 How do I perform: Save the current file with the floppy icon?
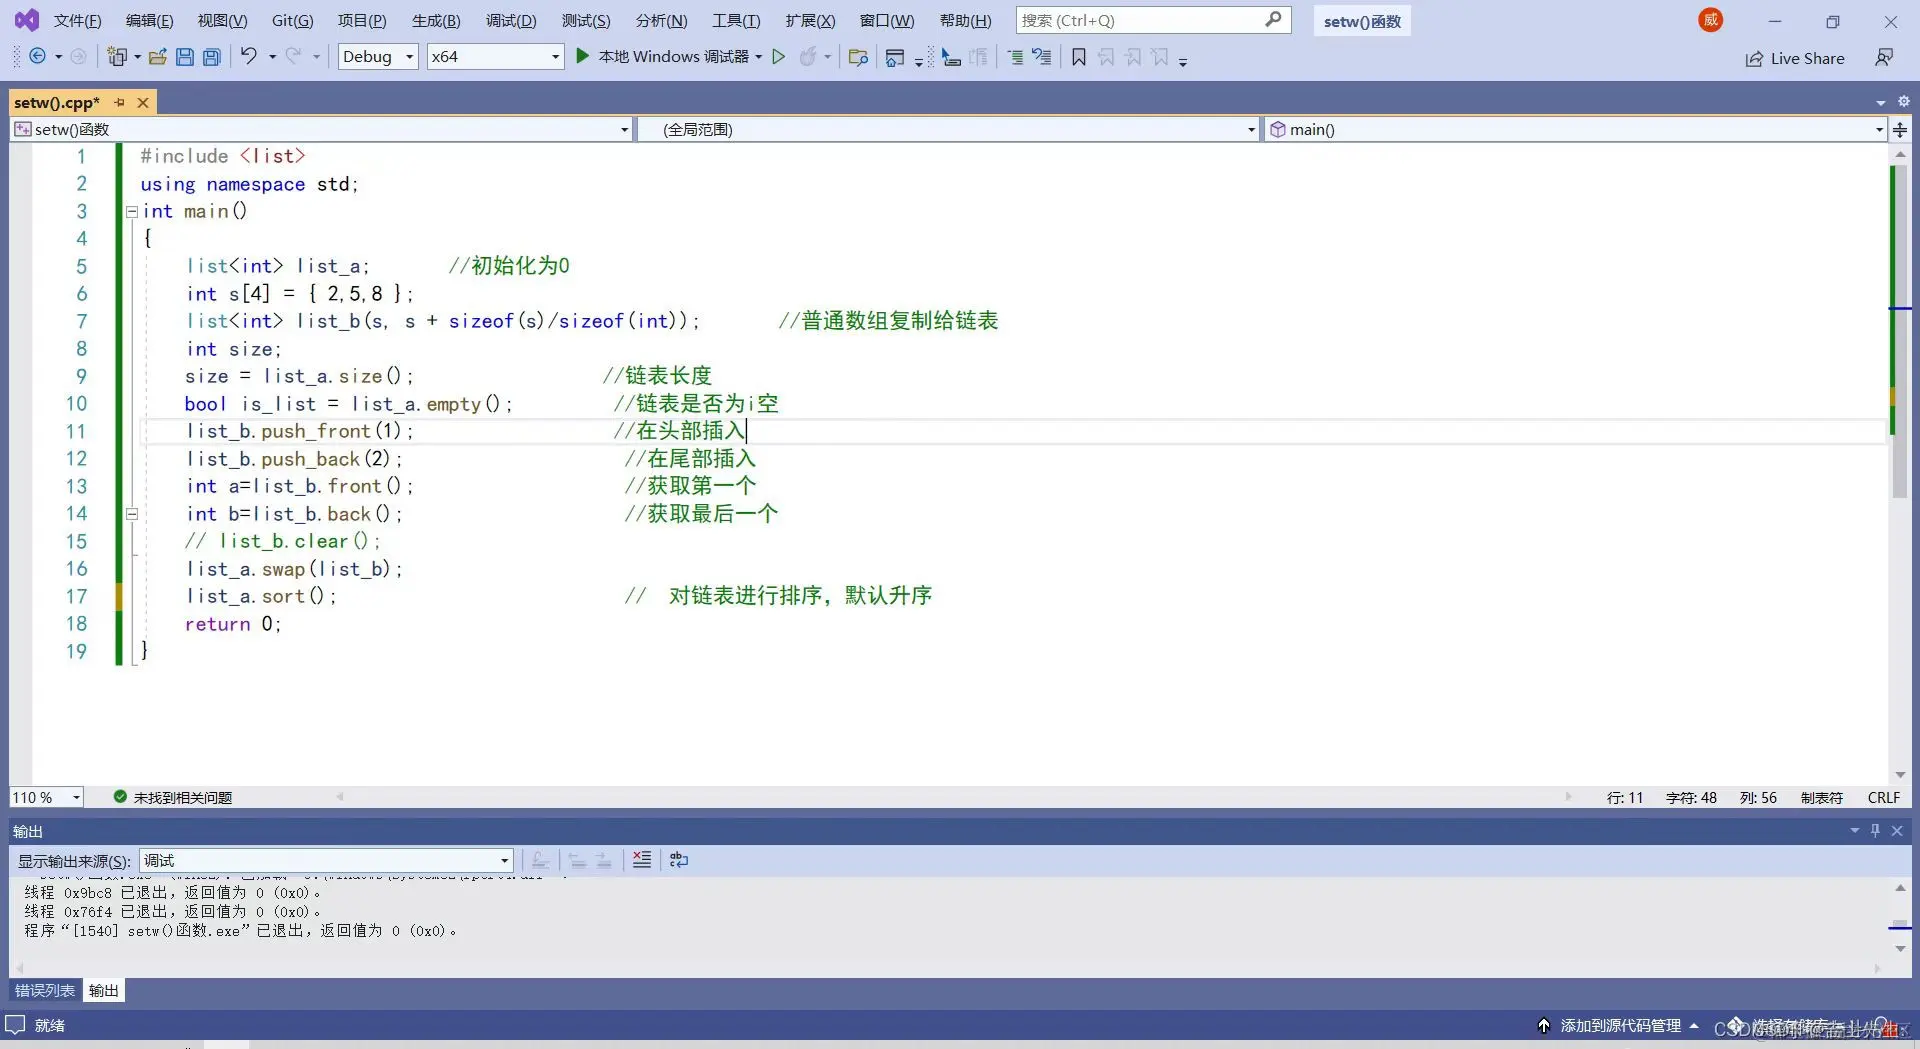[184, 57]
